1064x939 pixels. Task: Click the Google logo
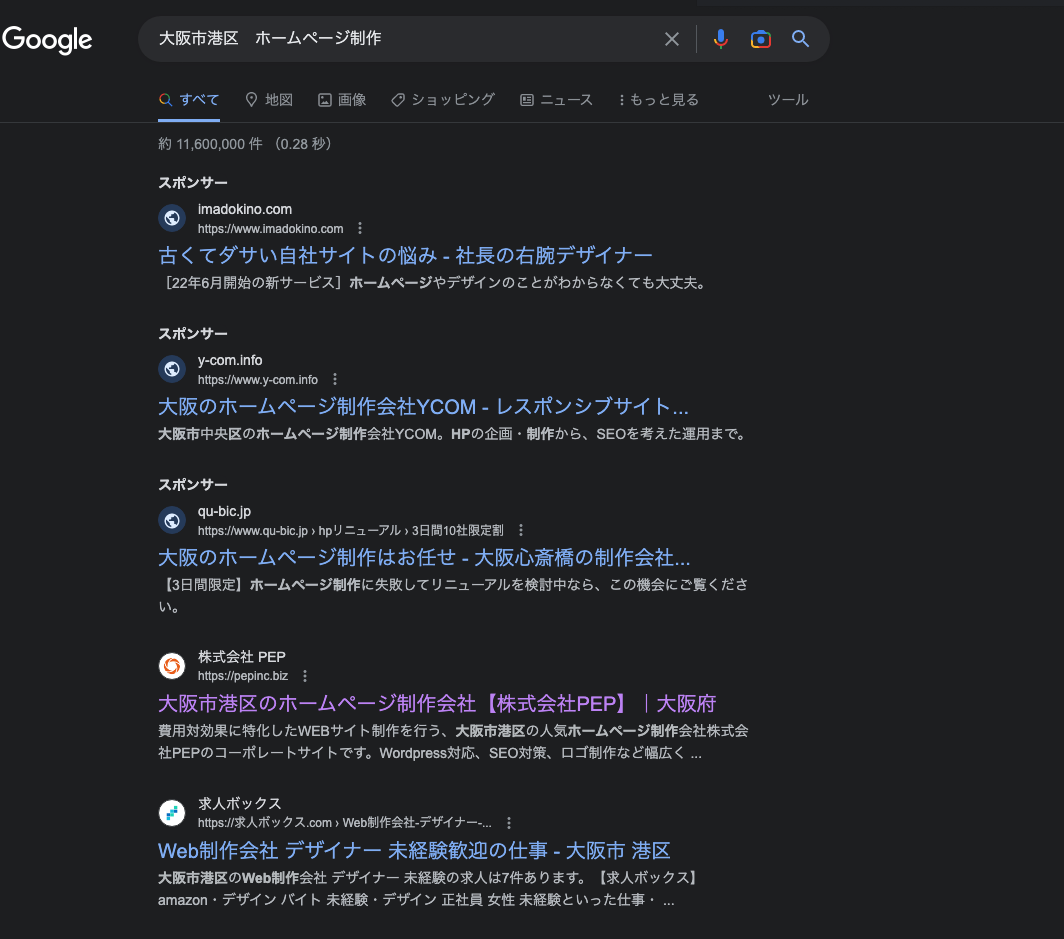pos(47,39)
